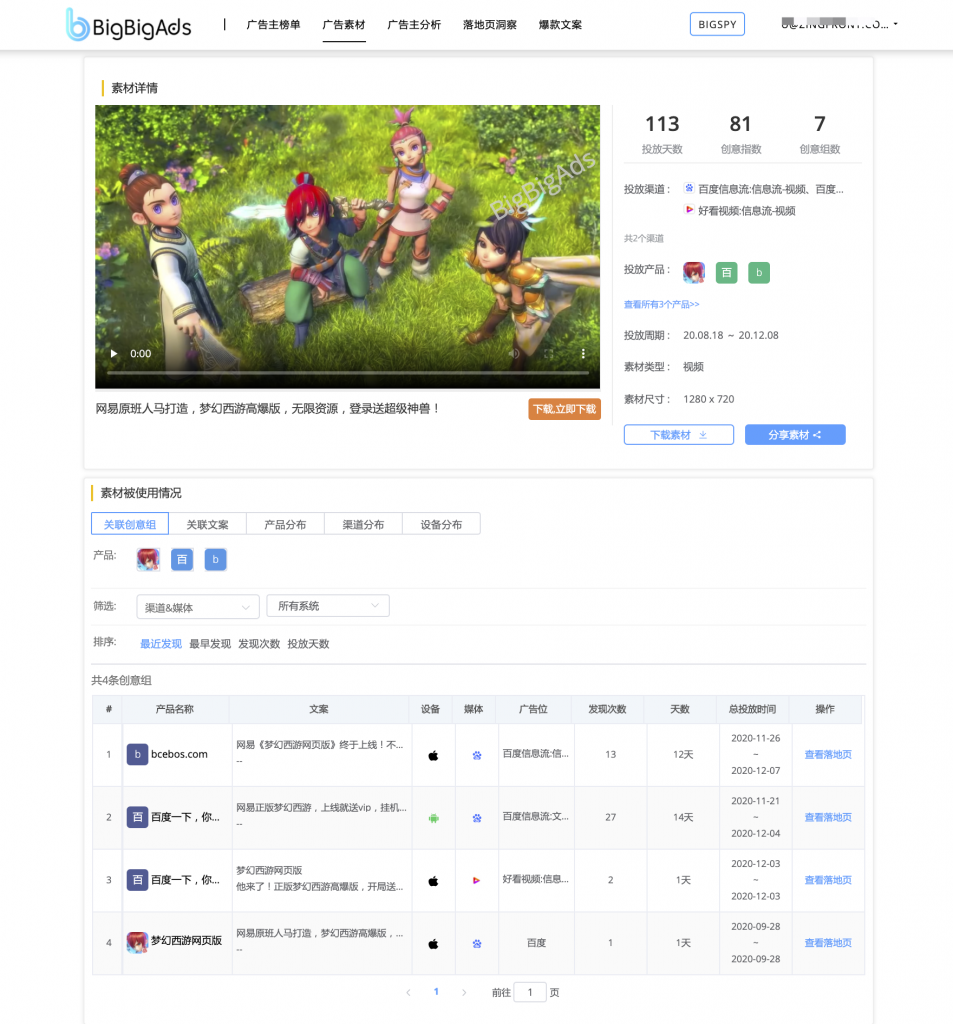
Task: Go to 爆款文案 menu
Action: 560,25
